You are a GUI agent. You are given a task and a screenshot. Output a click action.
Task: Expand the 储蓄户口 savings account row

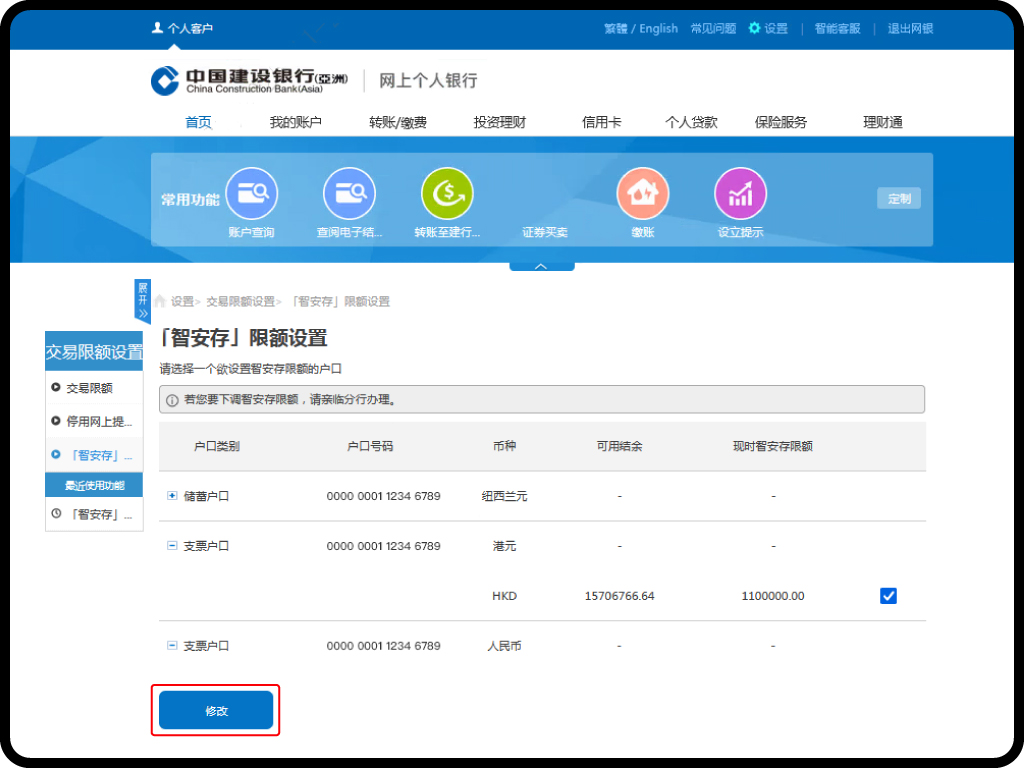click(172, 496)
